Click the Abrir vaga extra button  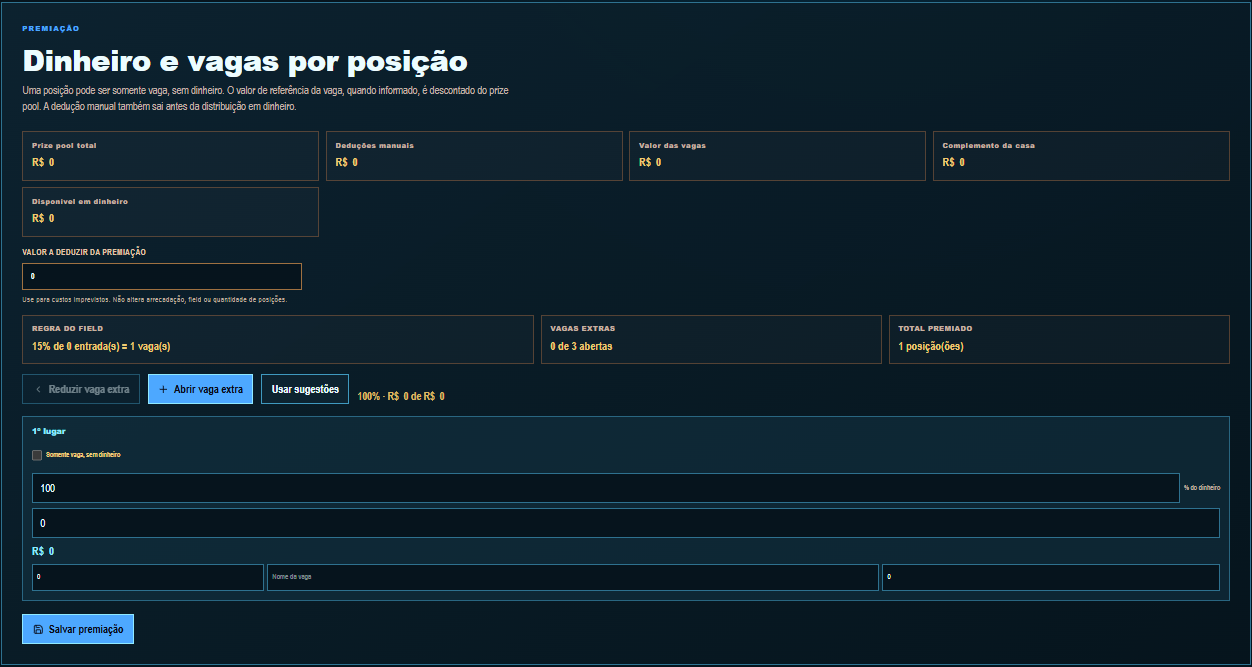point(200,389)
